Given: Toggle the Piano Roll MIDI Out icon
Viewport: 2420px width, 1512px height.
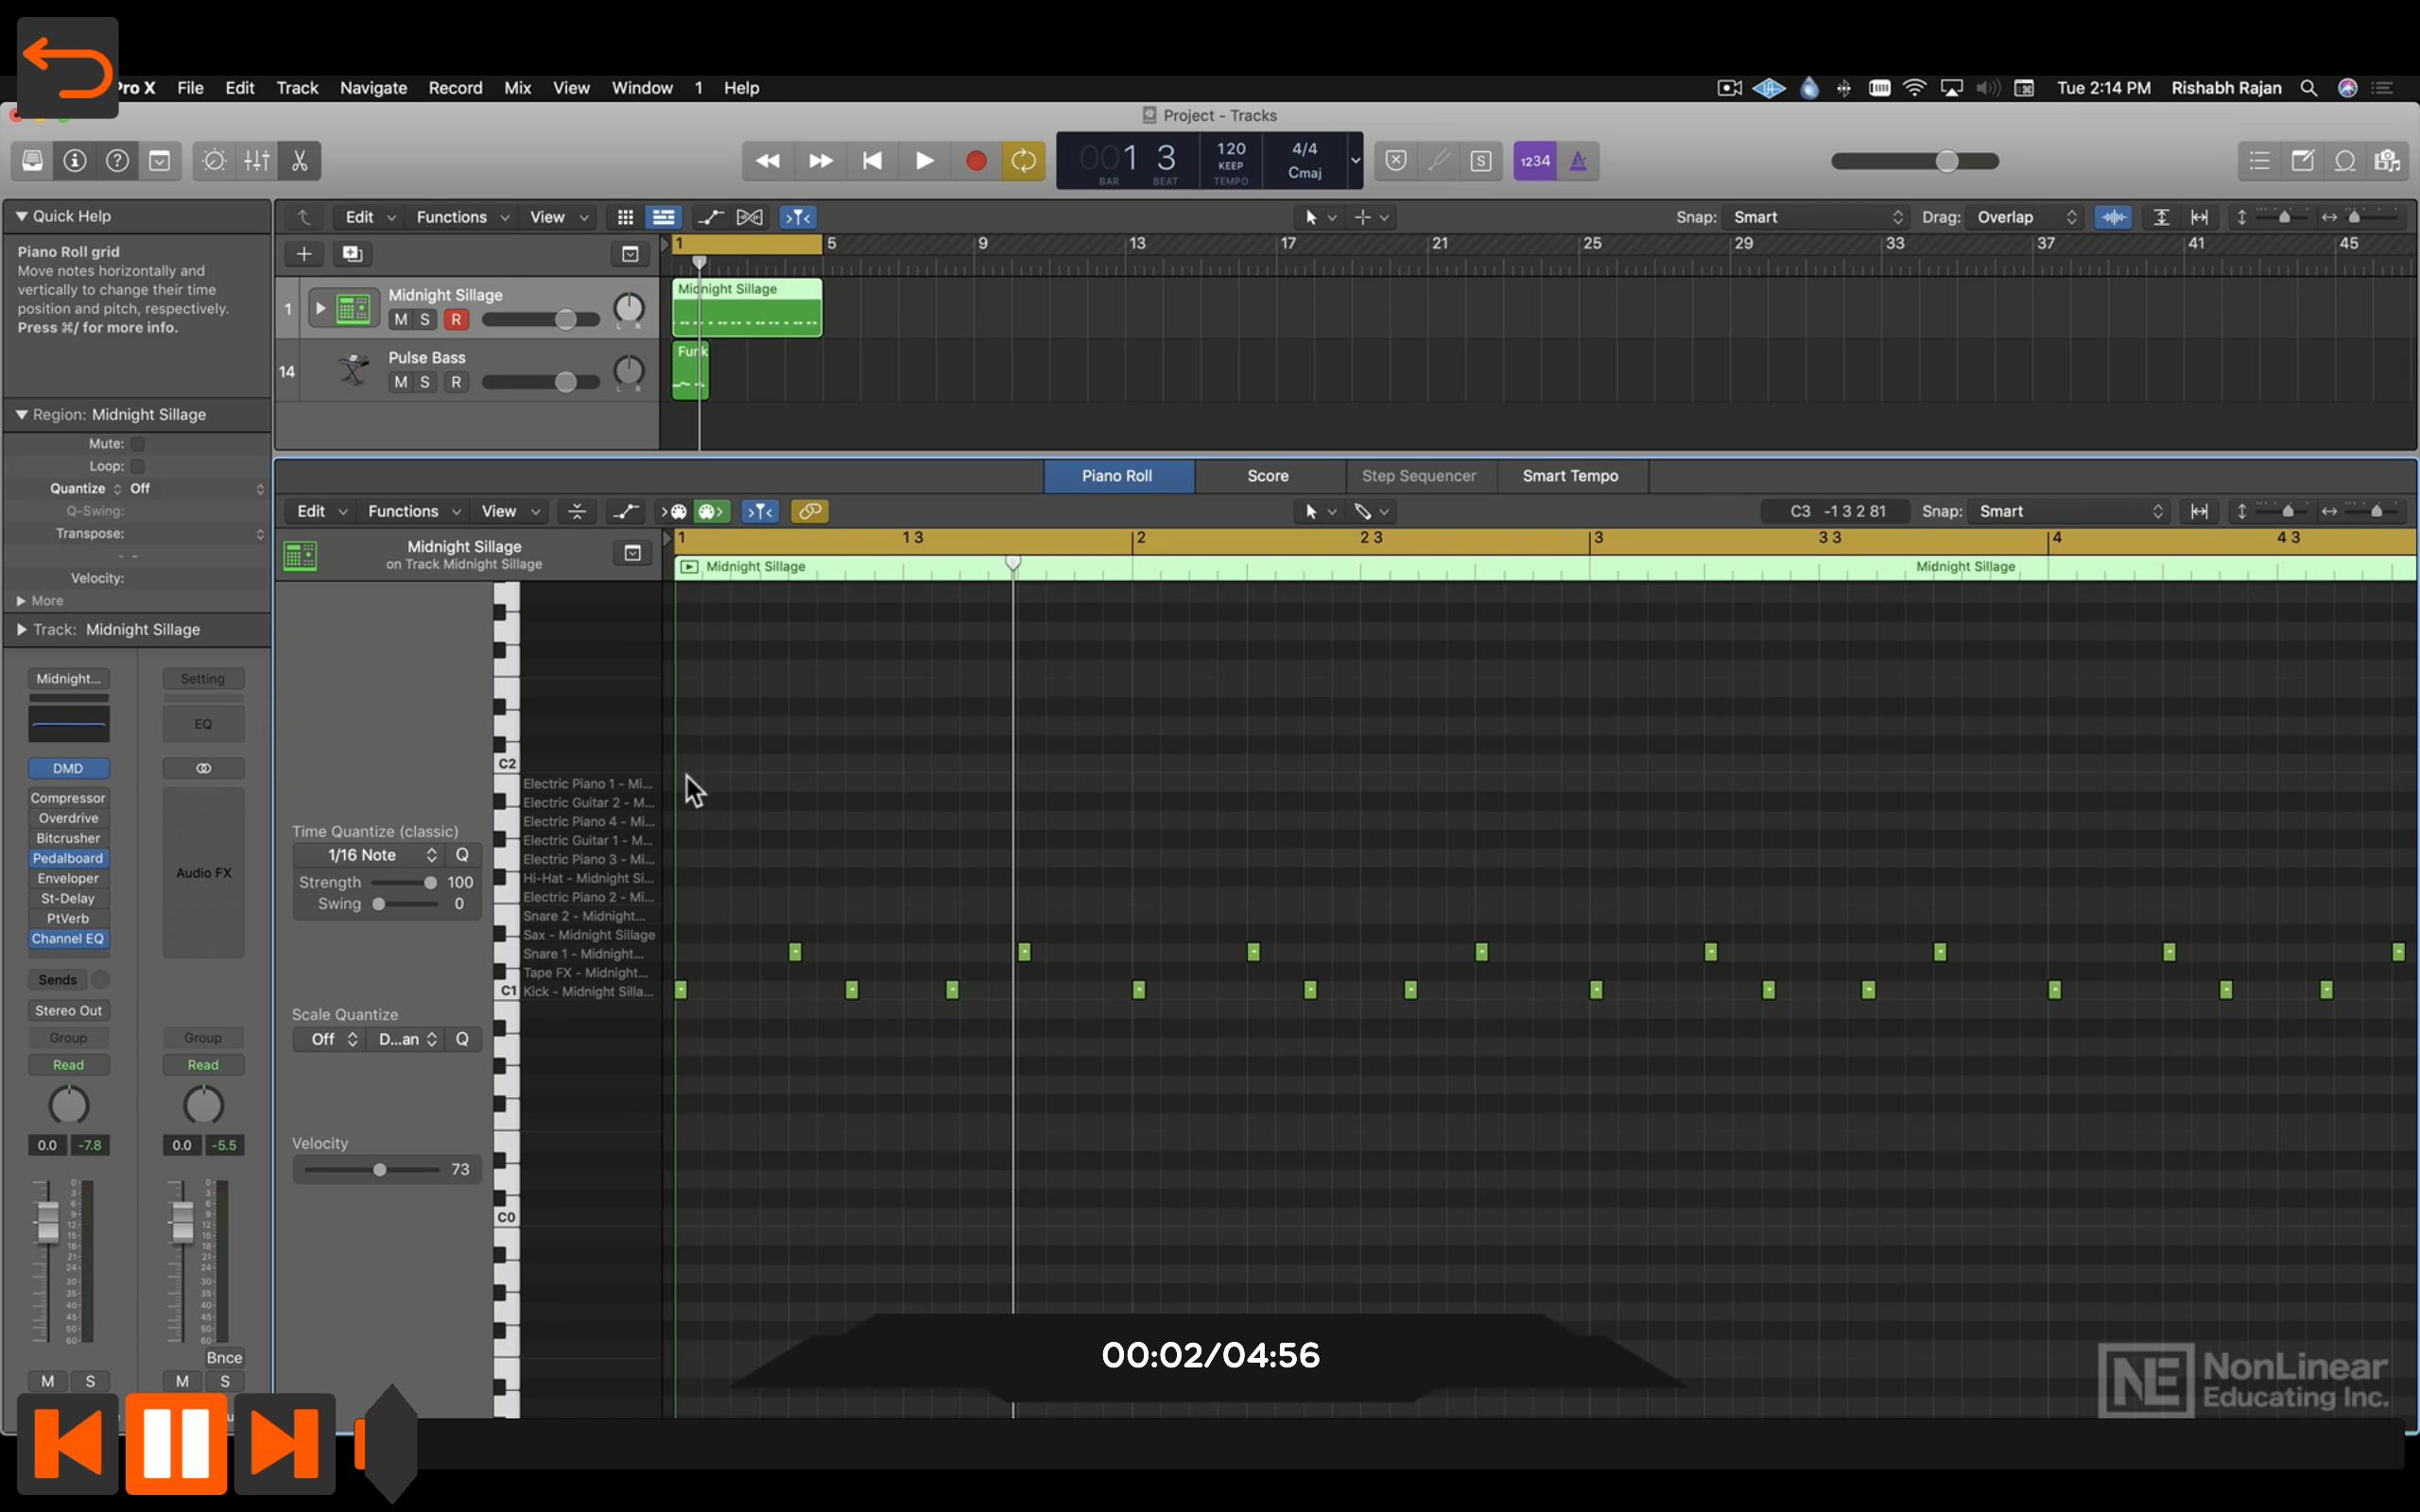Looking at the screenshot, I should tap(712, 512).
